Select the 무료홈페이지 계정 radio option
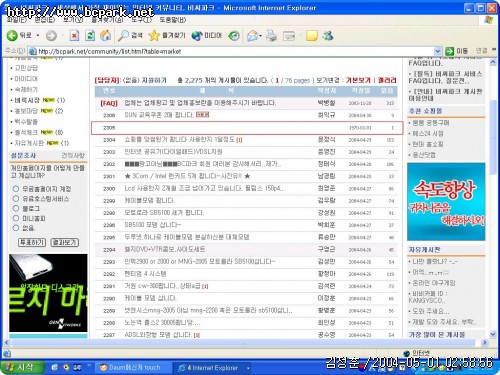Viewport: 500px width, 375px height. [x=16, y=189]
